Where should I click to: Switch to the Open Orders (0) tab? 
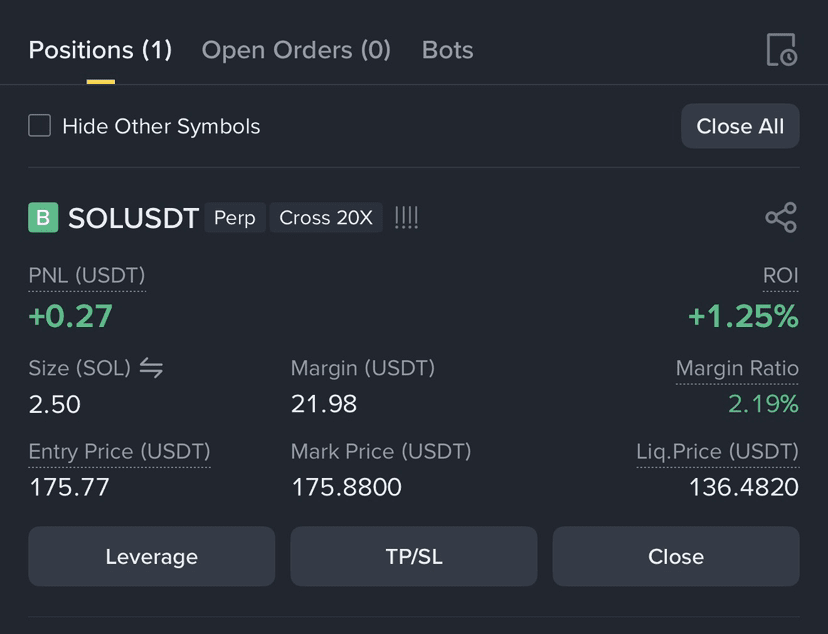pos(296,50)
